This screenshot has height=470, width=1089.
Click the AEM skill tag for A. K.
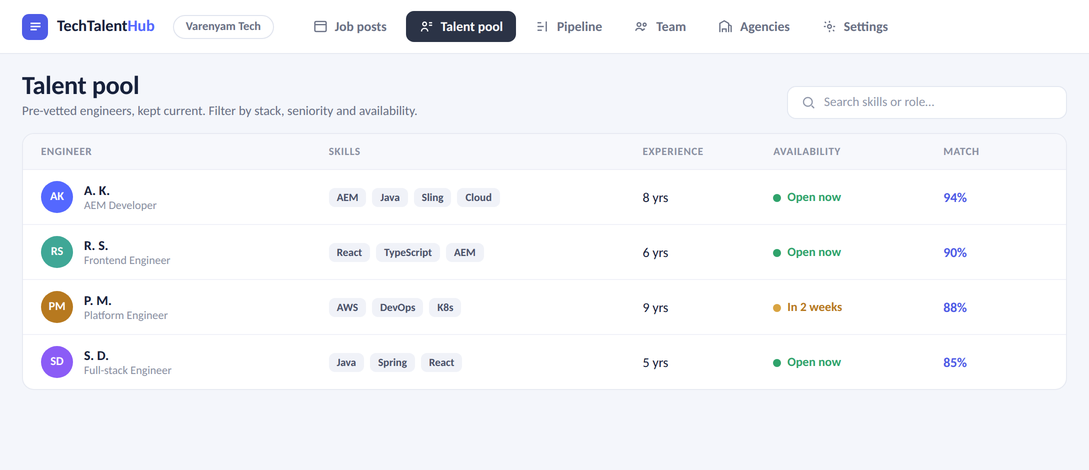[347, 197]
